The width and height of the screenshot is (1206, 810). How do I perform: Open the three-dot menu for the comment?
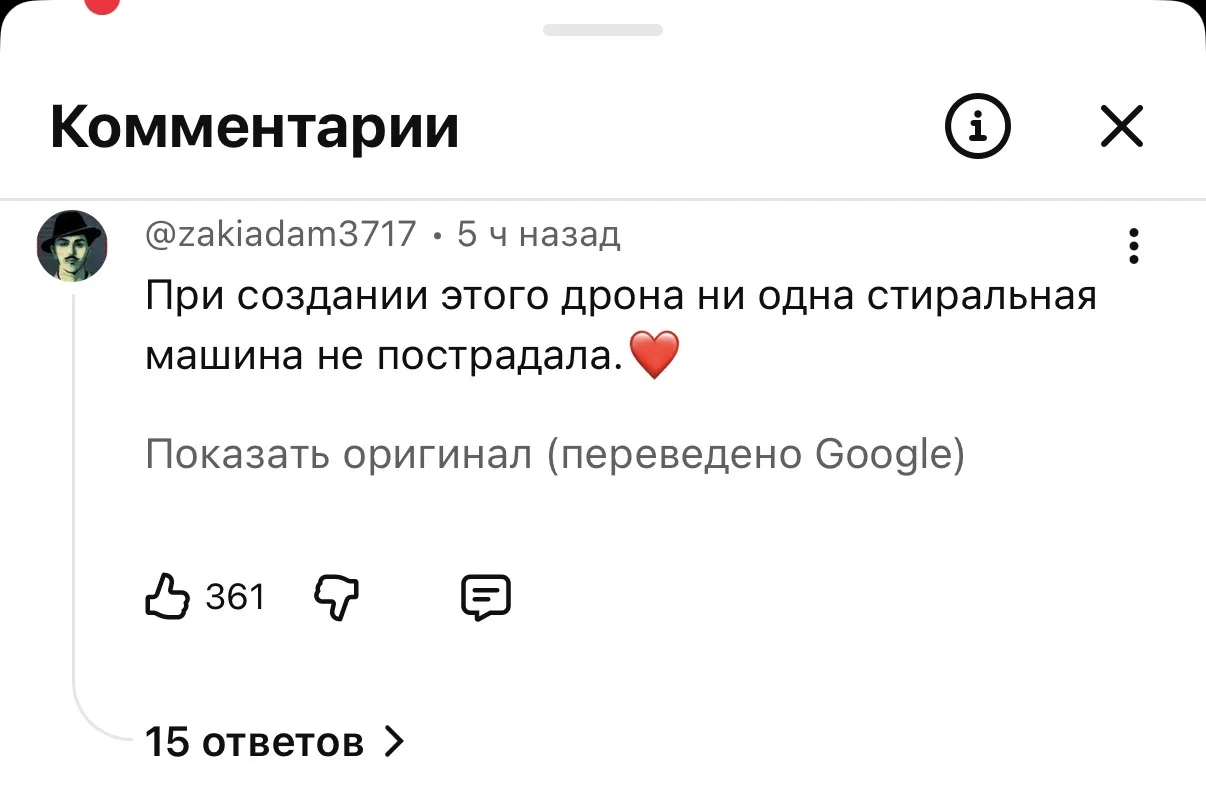(x=1133, y=246)
